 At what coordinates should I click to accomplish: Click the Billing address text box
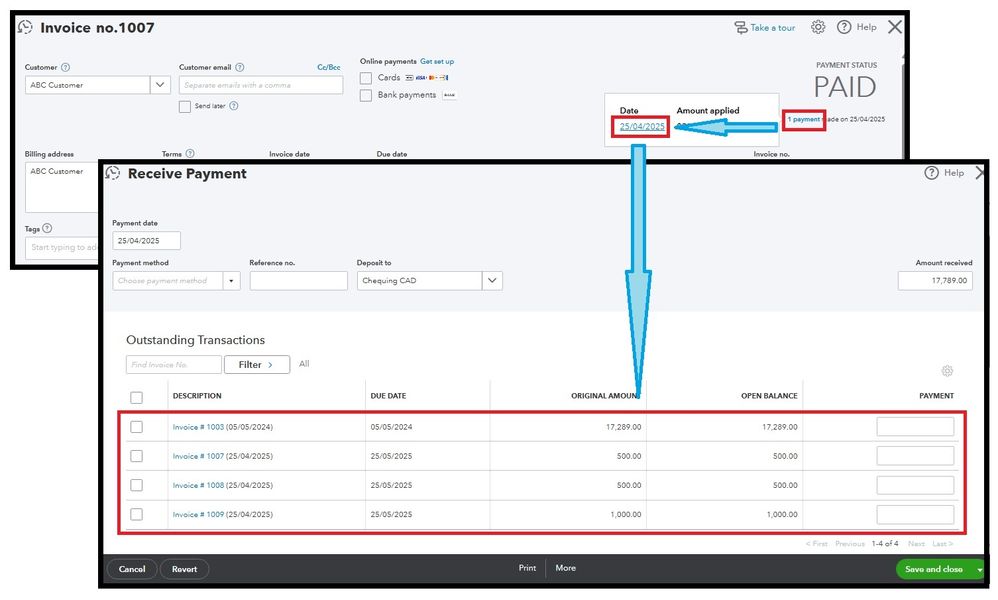(62, 188)
